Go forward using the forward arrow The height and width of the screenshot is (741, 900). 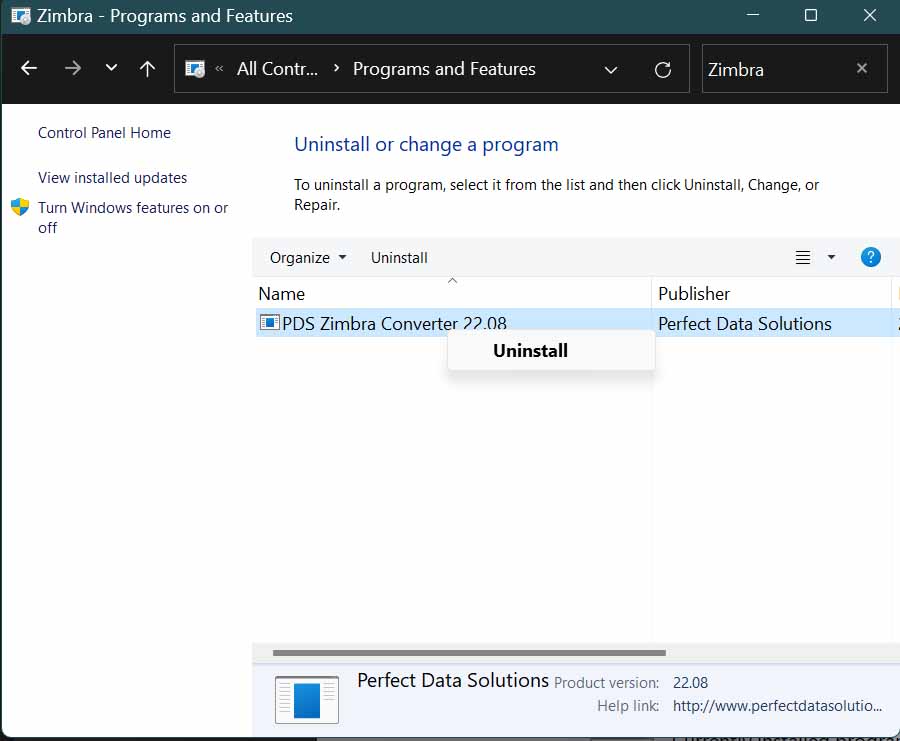tap(73, 68)
